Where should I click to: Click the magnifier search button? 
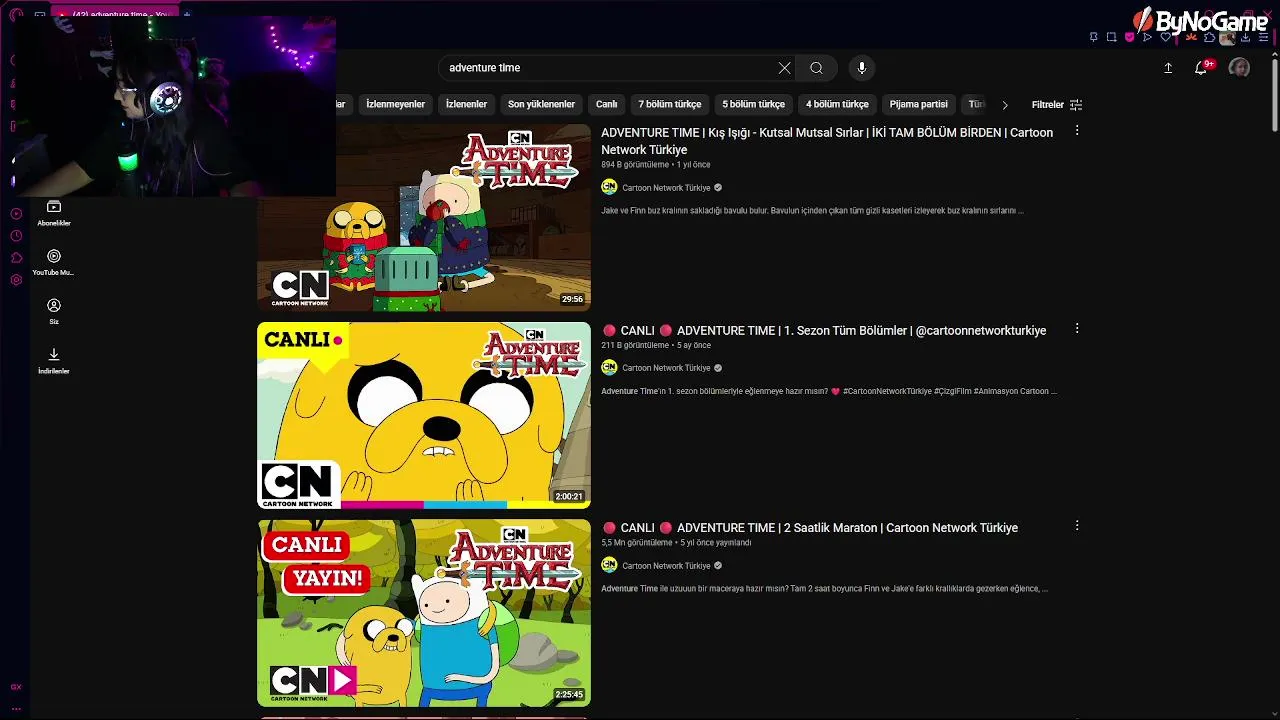pos(816,68)
